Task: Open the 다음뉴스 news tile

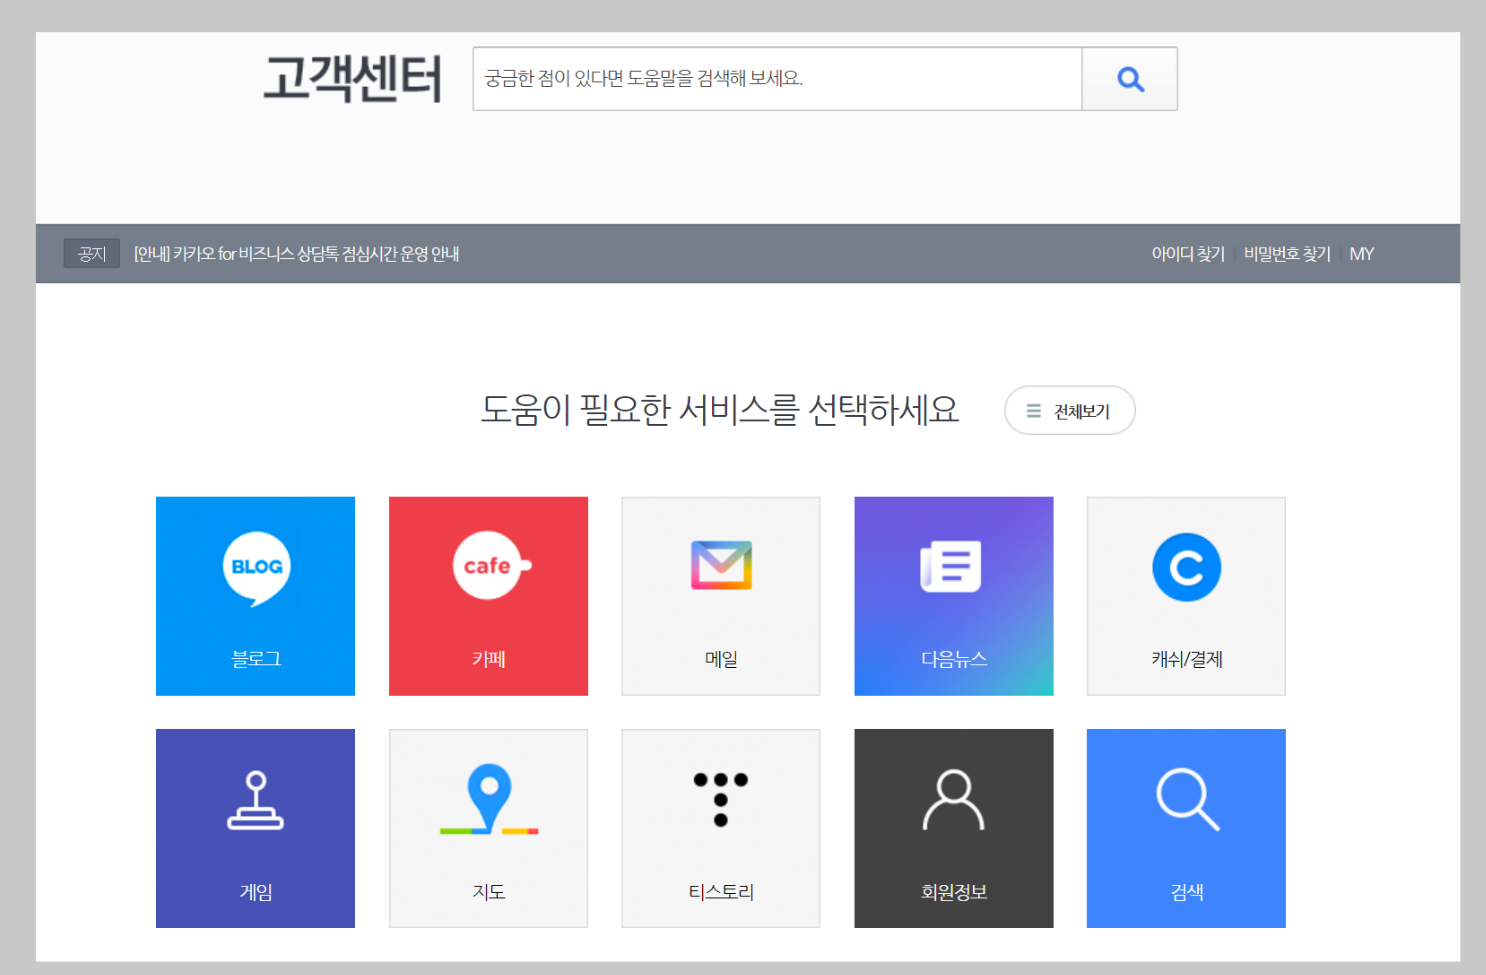Action: click(x=954, y=596)
